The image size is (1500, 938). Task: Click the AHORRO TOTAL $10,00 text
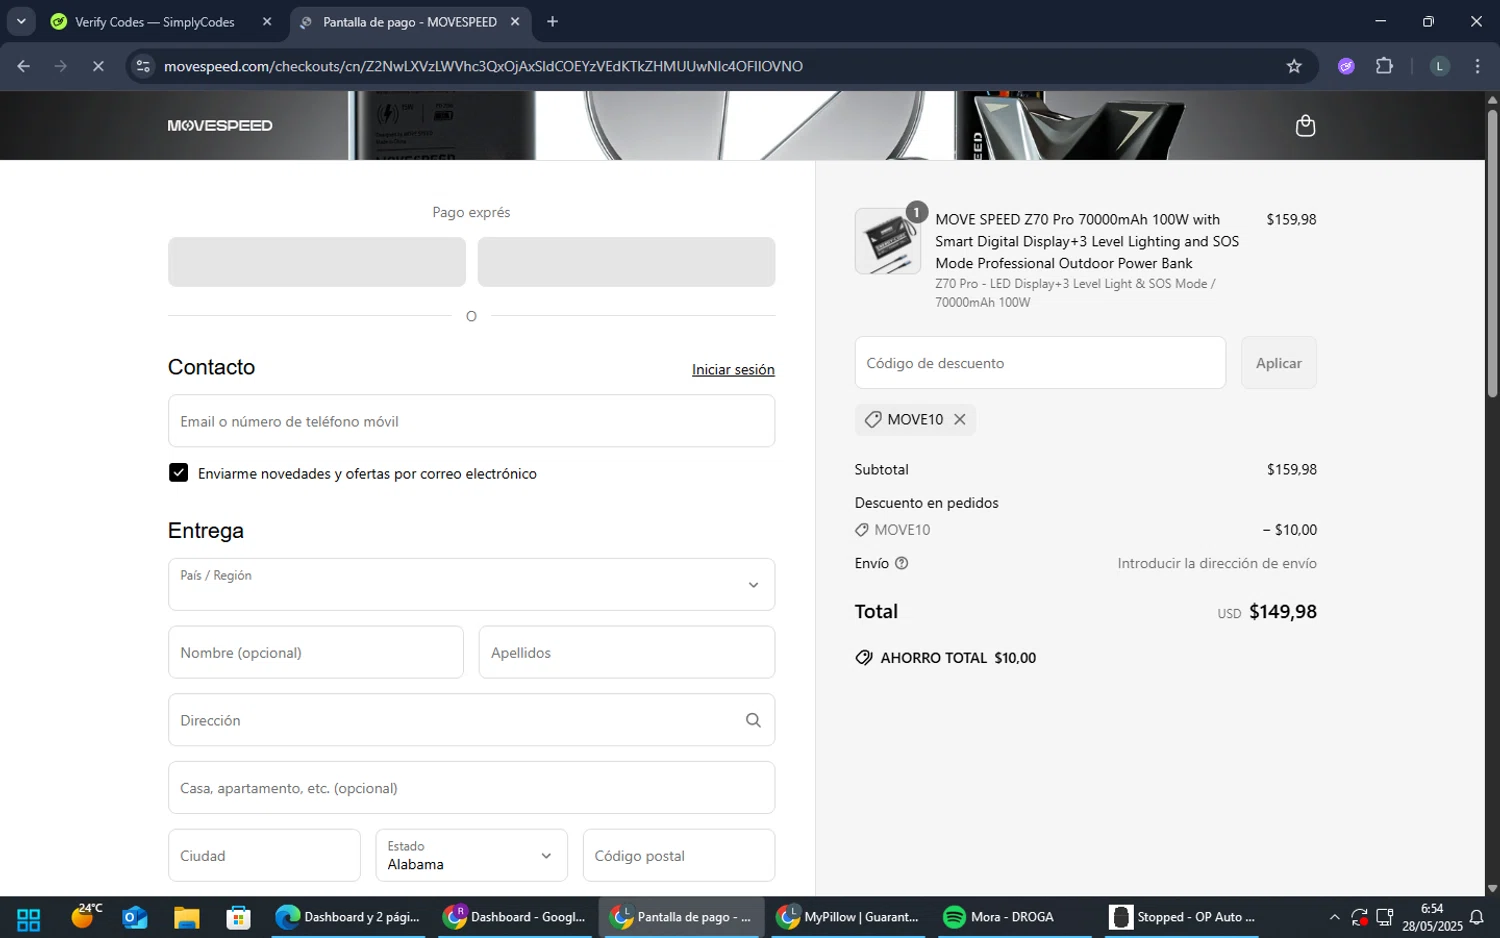pos(958,658)
